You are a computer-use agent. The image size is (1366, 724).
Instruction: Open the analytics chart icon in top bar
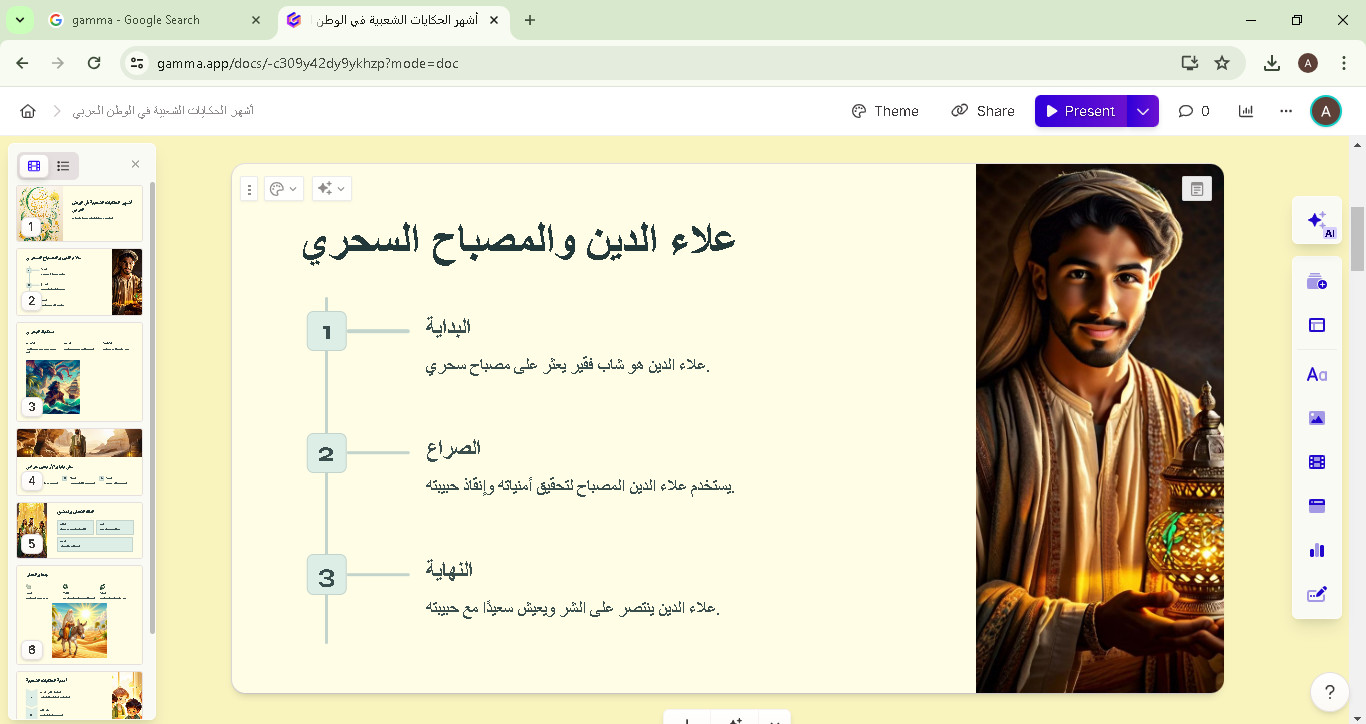point(1246,111)
